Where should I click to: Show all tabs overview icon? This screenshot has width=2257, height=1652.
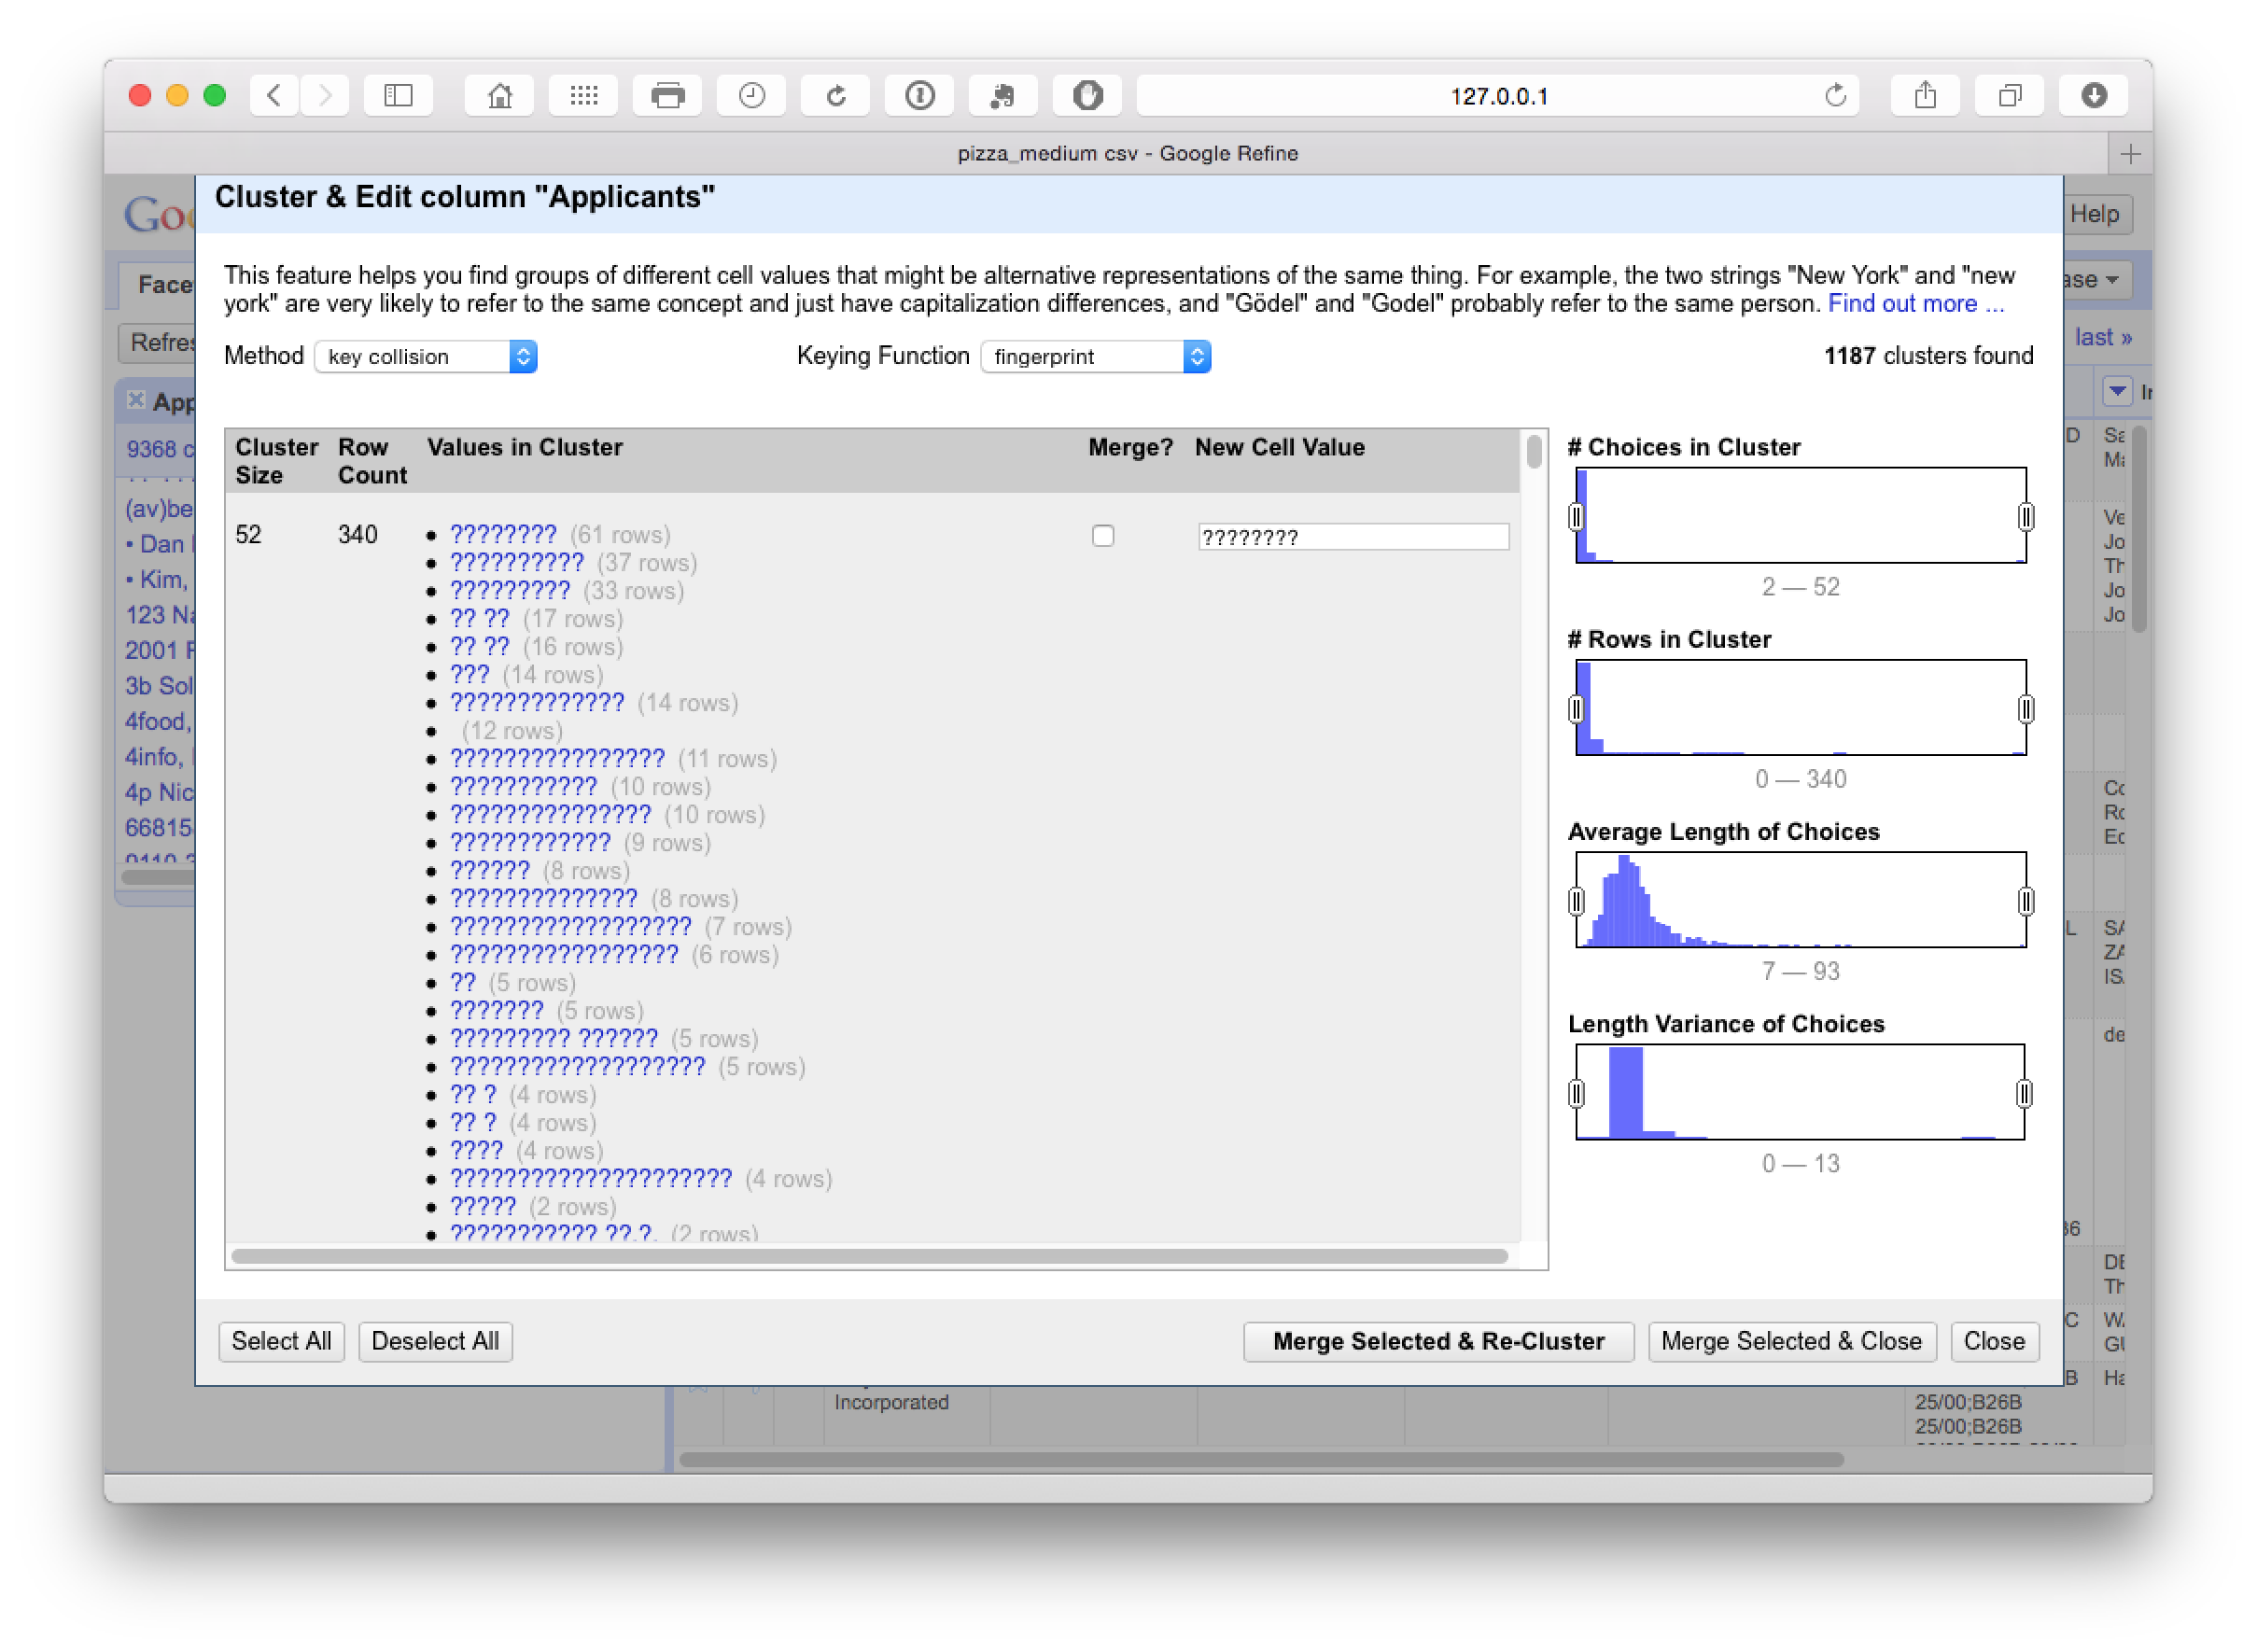(x=2009, y=96)
